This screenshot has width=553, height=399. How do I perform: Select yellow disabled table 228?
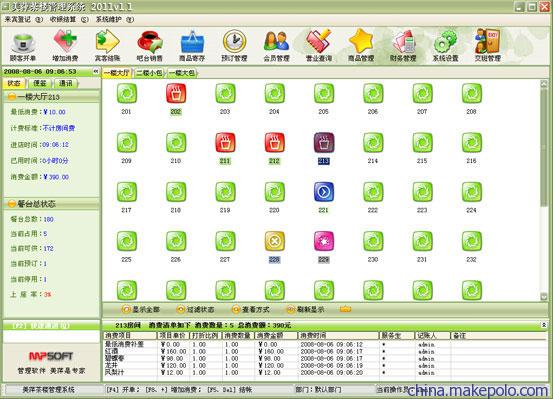tap(274, 241)
